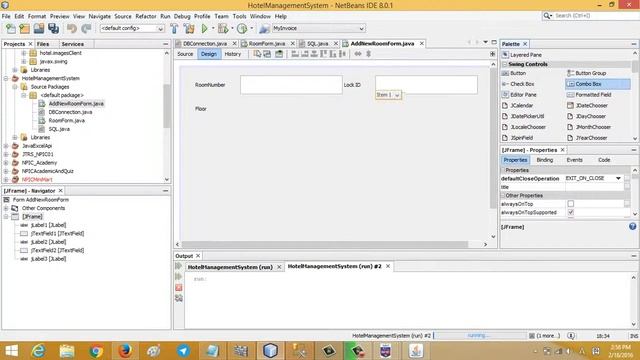Open the Tools menu
The width and height of the screenshot is (640, 360).
pyautogui.click(x=239, y=16)
